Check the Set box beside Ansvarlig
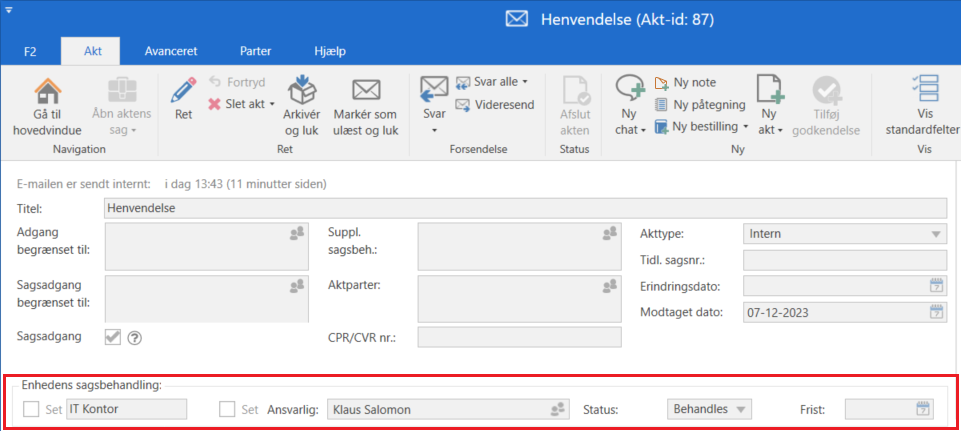Screen dimensions: 961x431 tap(228, 408)
